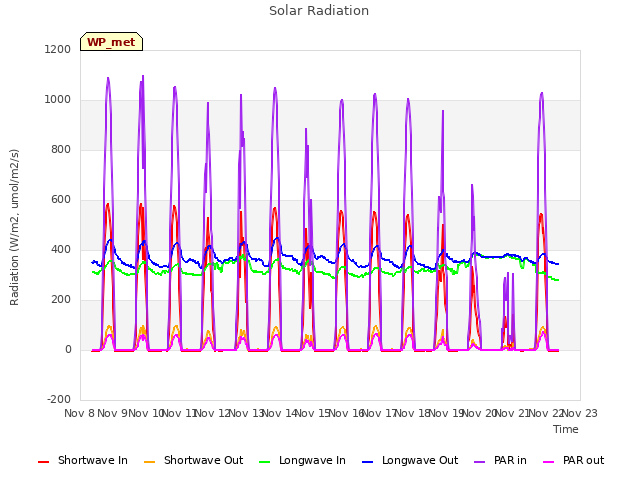
Task: Click the magenta PAR out legend swatch
Action: pos(549,462)
